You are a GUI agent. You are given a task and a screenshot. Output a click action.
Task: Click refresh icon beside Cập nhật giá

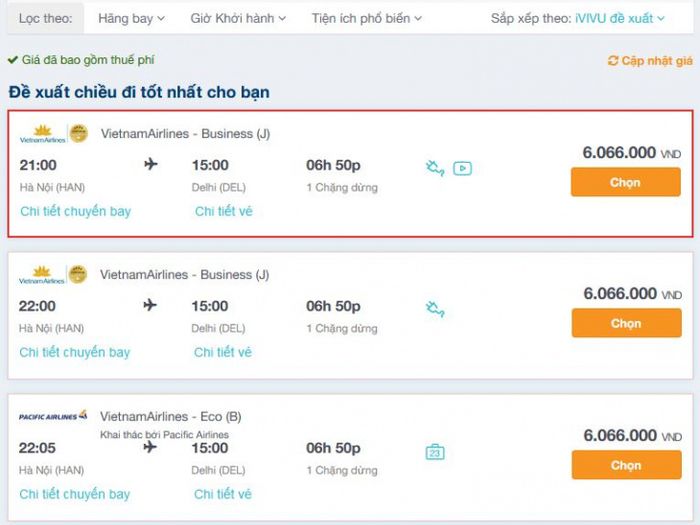[613, 60]
